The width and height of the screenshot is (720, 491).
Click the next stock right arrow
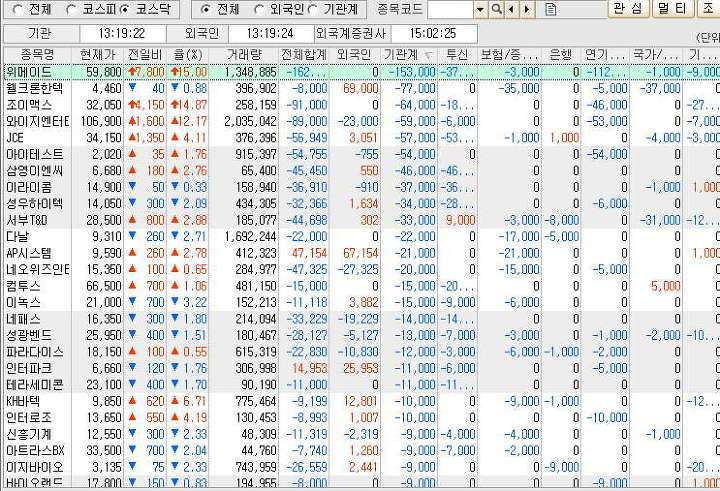coord(527,9)
